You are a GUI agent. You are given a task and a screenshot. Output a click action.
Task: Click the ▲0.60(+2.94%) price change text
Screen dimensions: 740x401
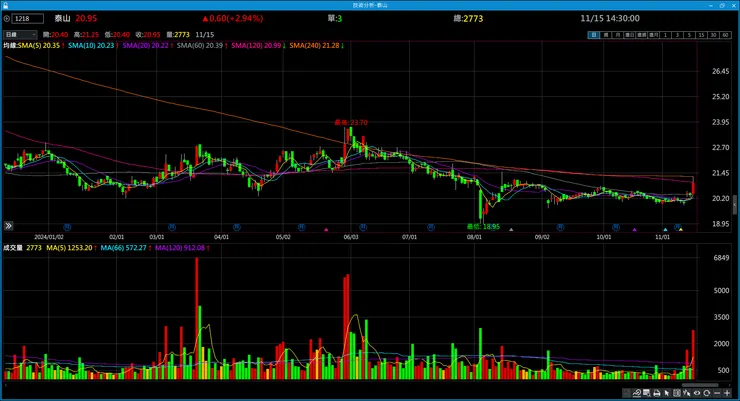point(232,18)
